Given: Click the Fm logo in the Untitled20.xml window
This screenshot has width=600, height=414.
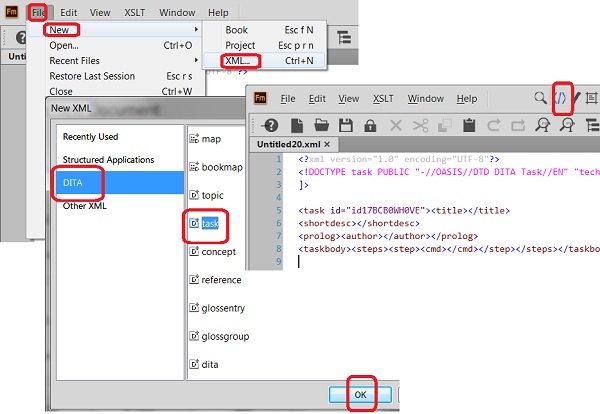Looking at the screenshot, I should pyautogui.click(x=260, y=98).
